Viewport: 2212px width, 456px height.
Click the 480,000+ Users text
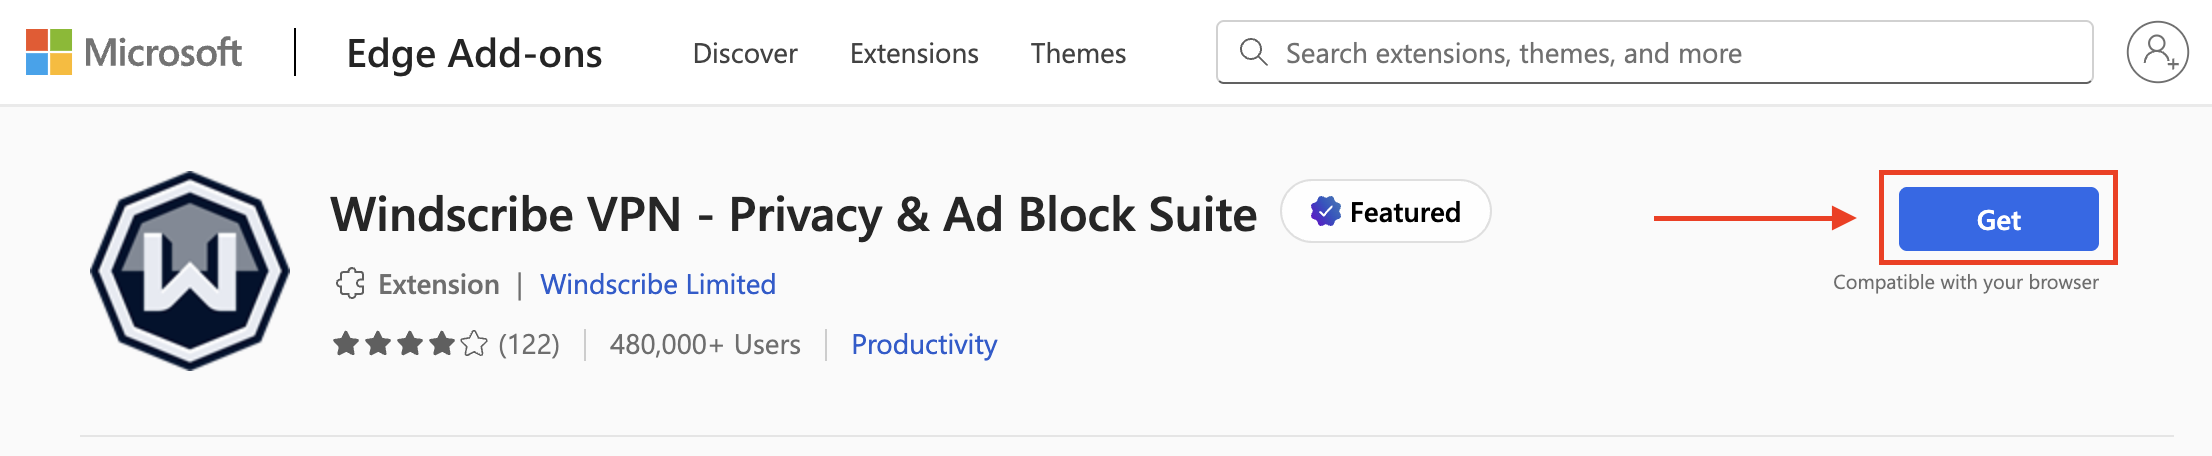[x=705, y=344]
